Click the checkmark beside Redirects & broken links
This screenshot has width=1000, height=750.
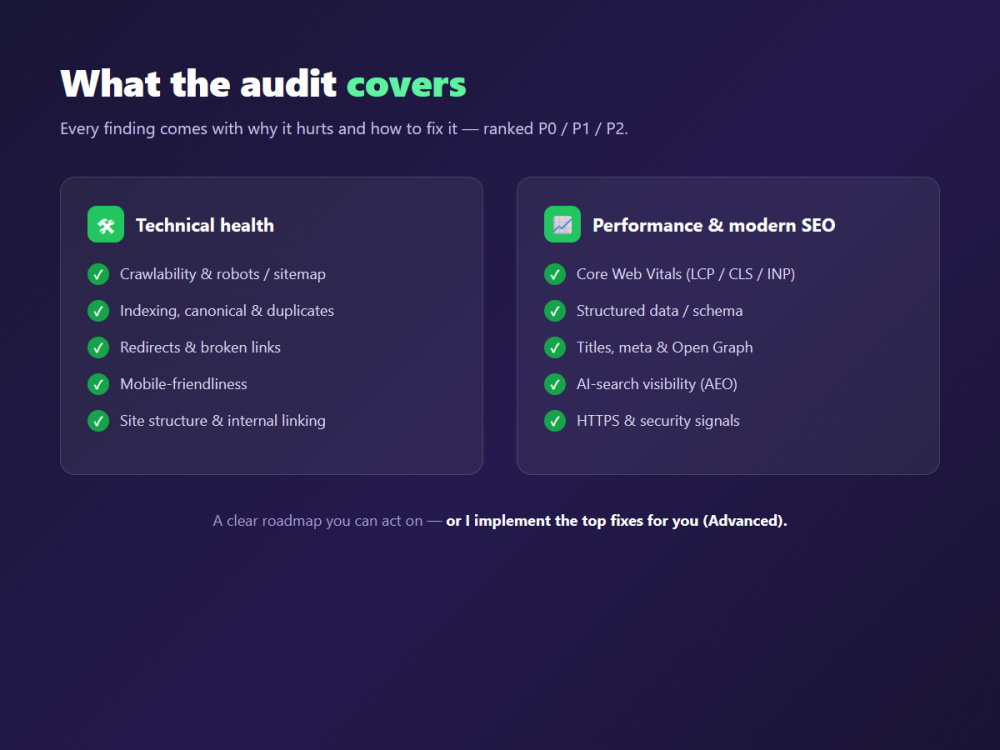(98, 348)
